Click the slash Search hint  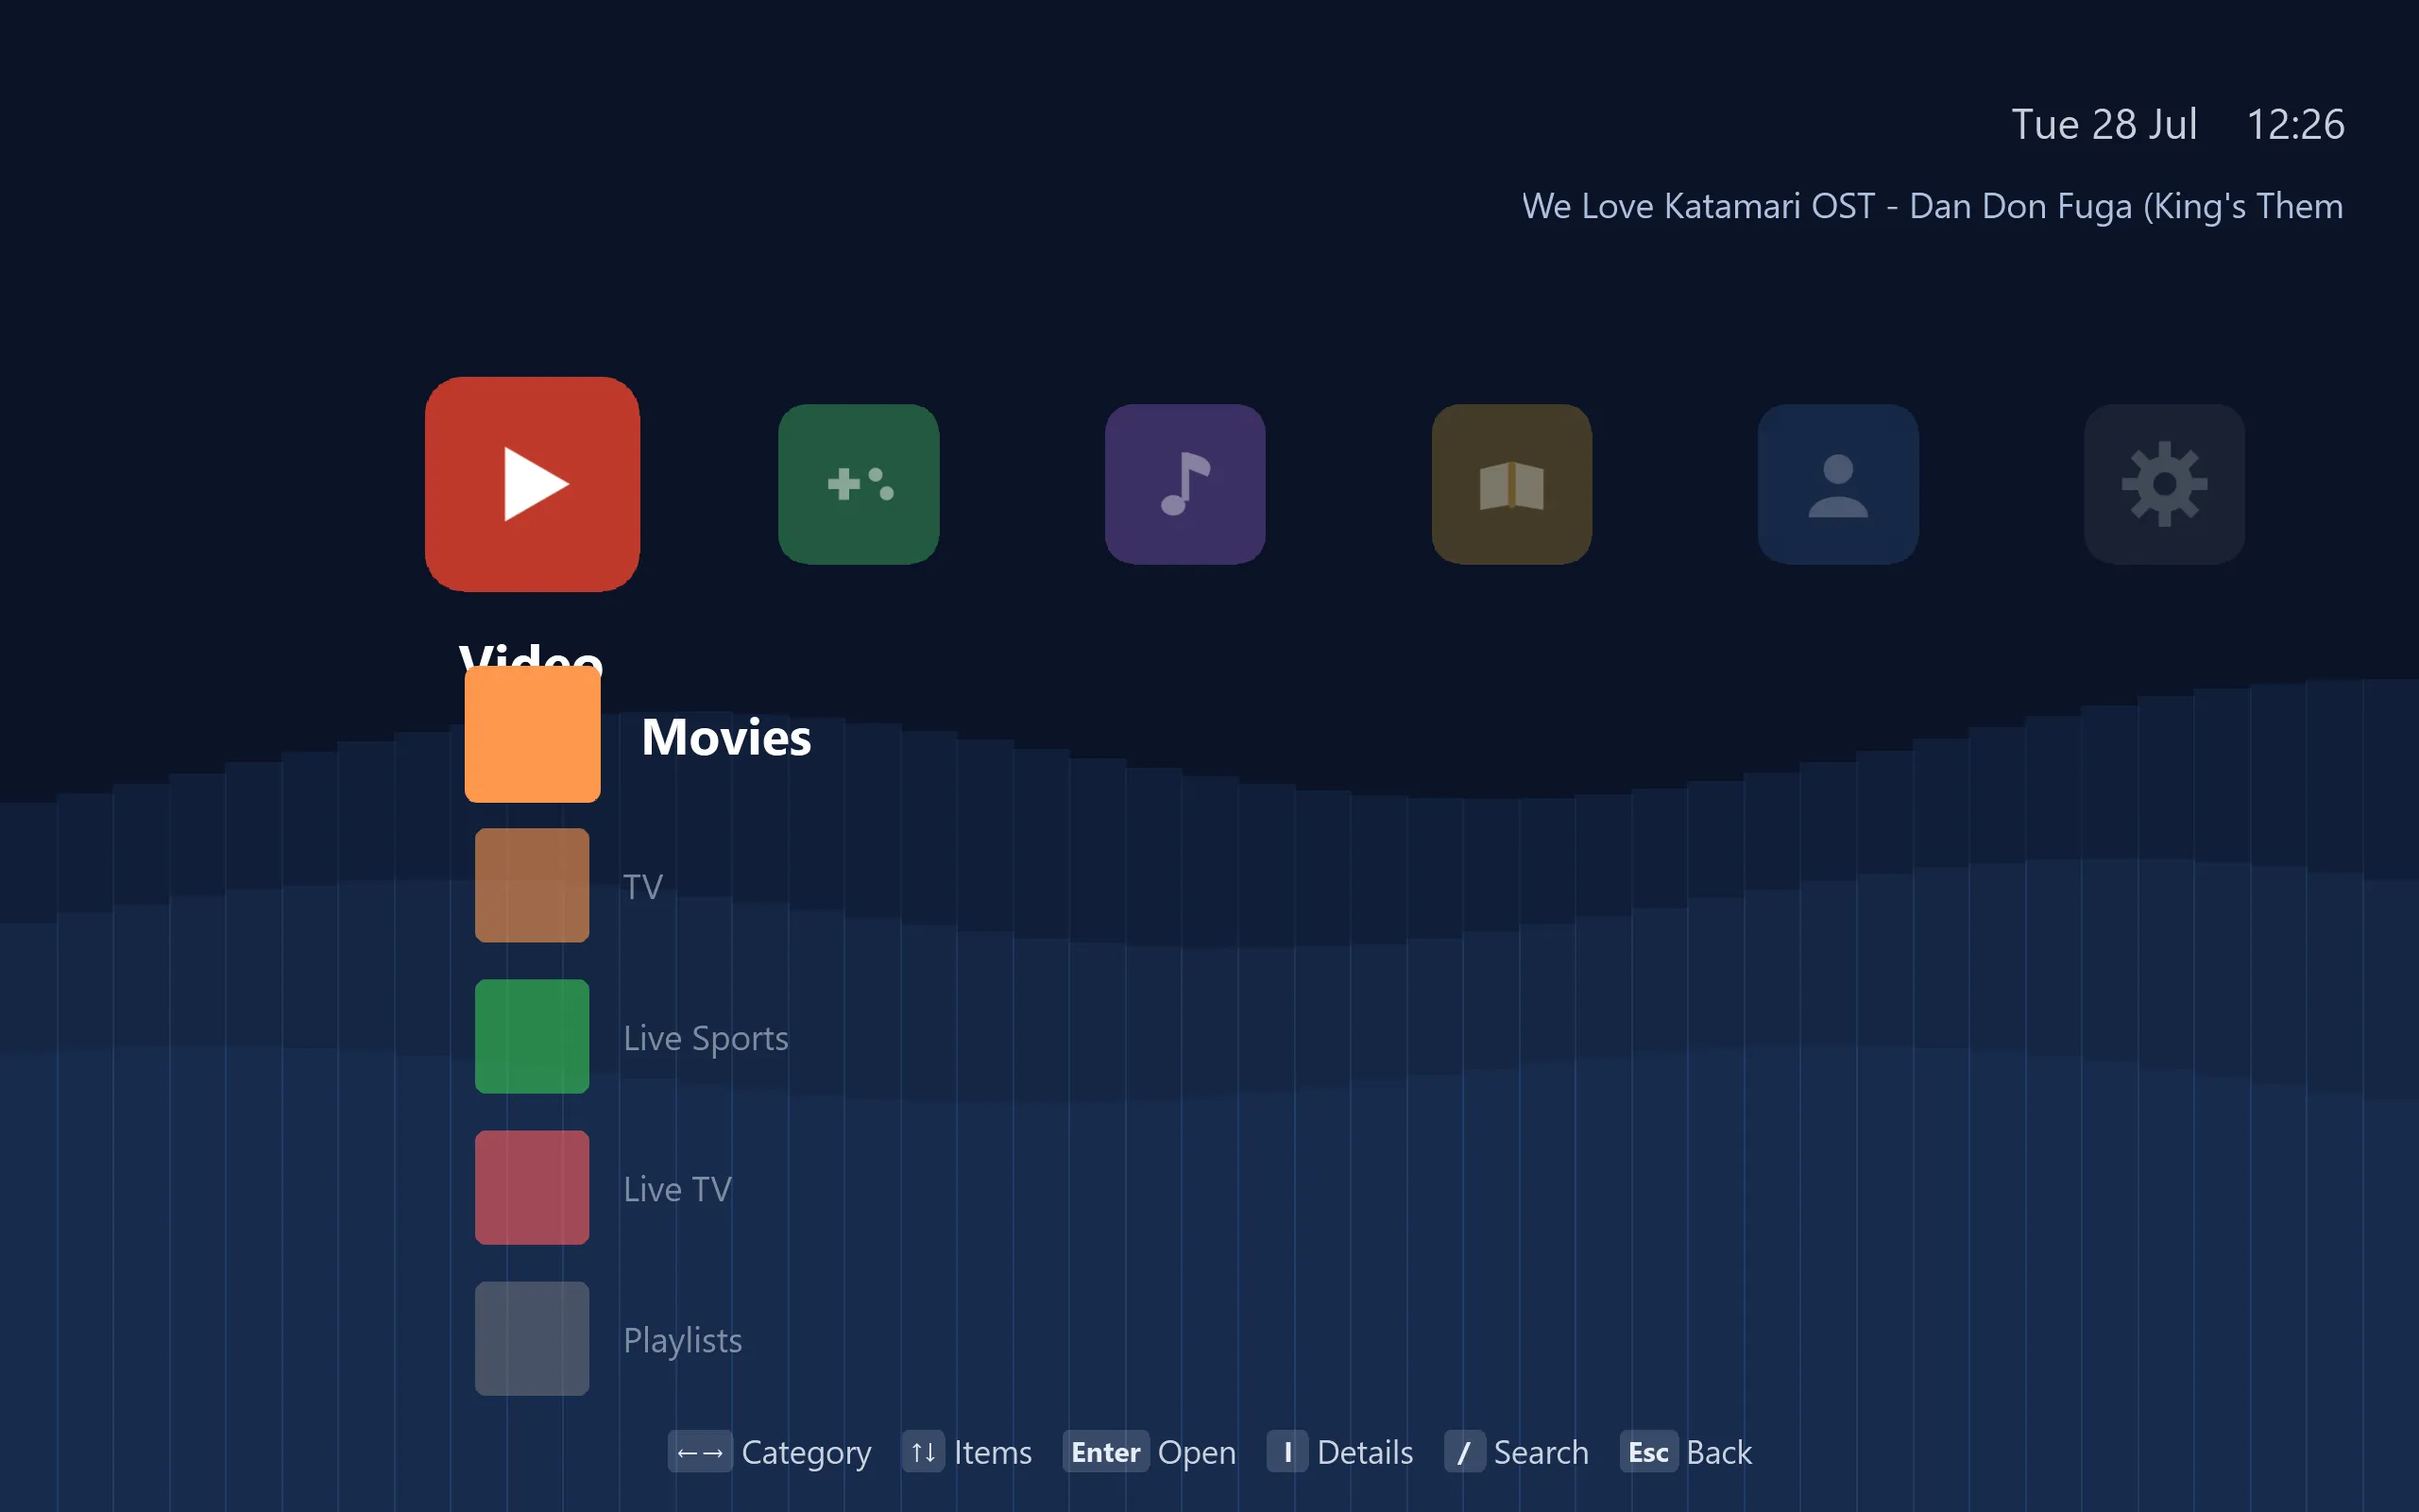(1516, 1452)
